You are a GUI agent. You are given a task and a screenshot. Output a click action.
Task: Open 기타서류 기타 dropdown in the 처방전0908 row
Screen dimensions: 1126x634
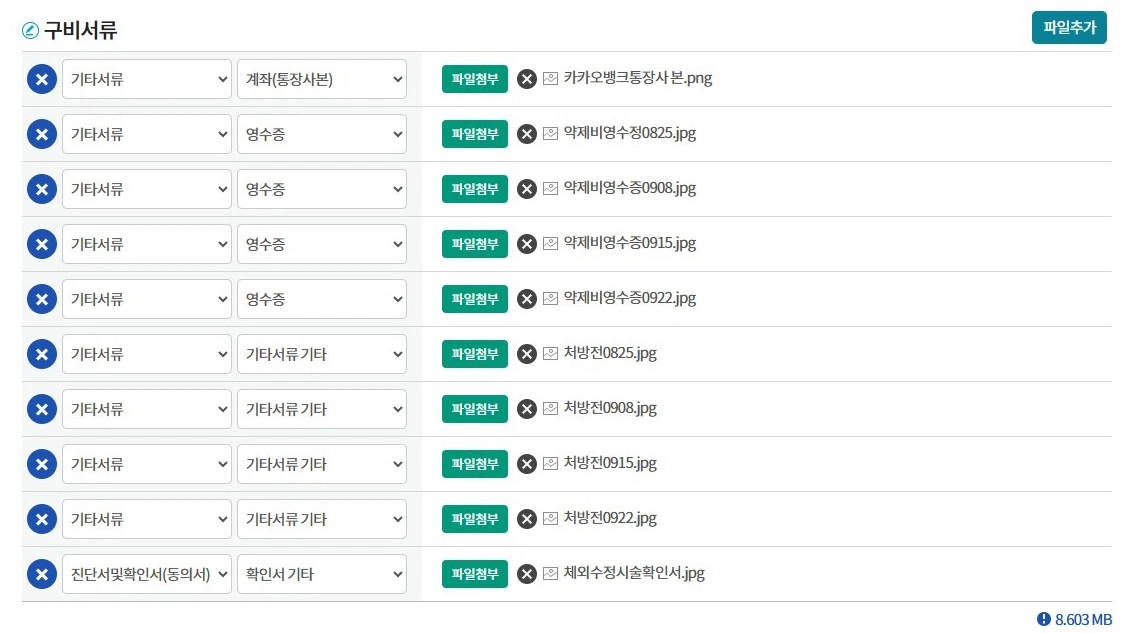click(x=321, y=408)
